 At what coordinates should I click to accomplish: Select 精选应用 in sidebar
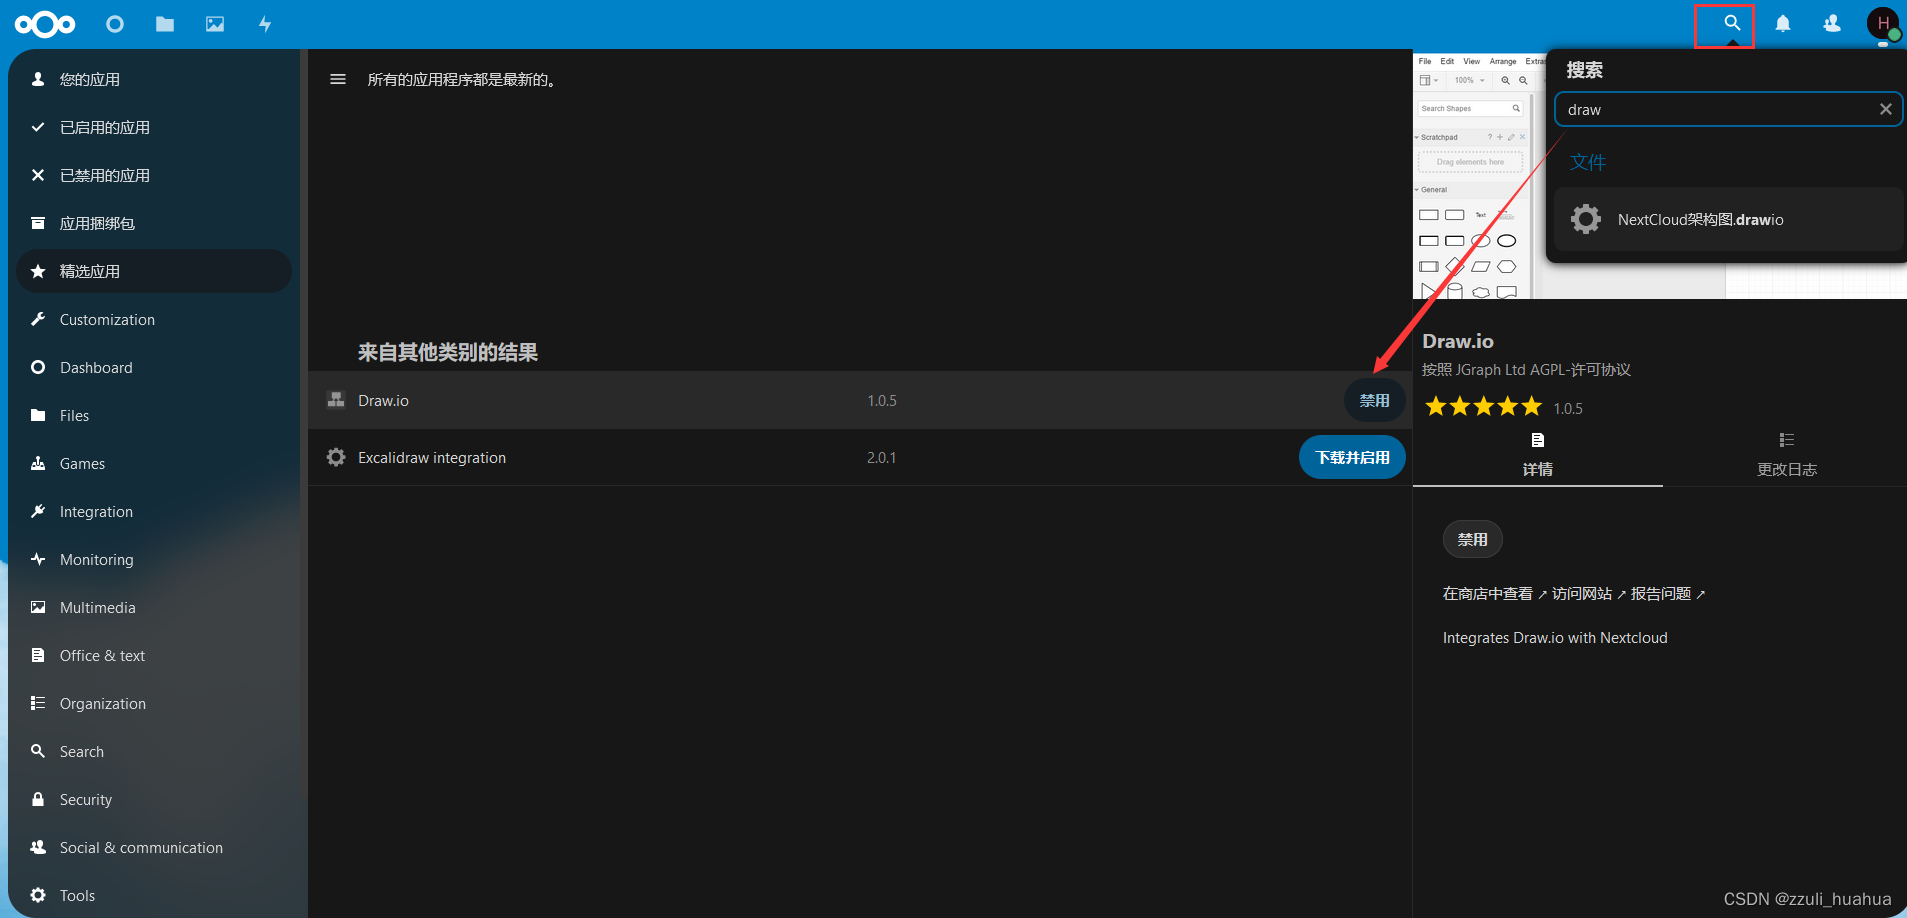[154, 271]
